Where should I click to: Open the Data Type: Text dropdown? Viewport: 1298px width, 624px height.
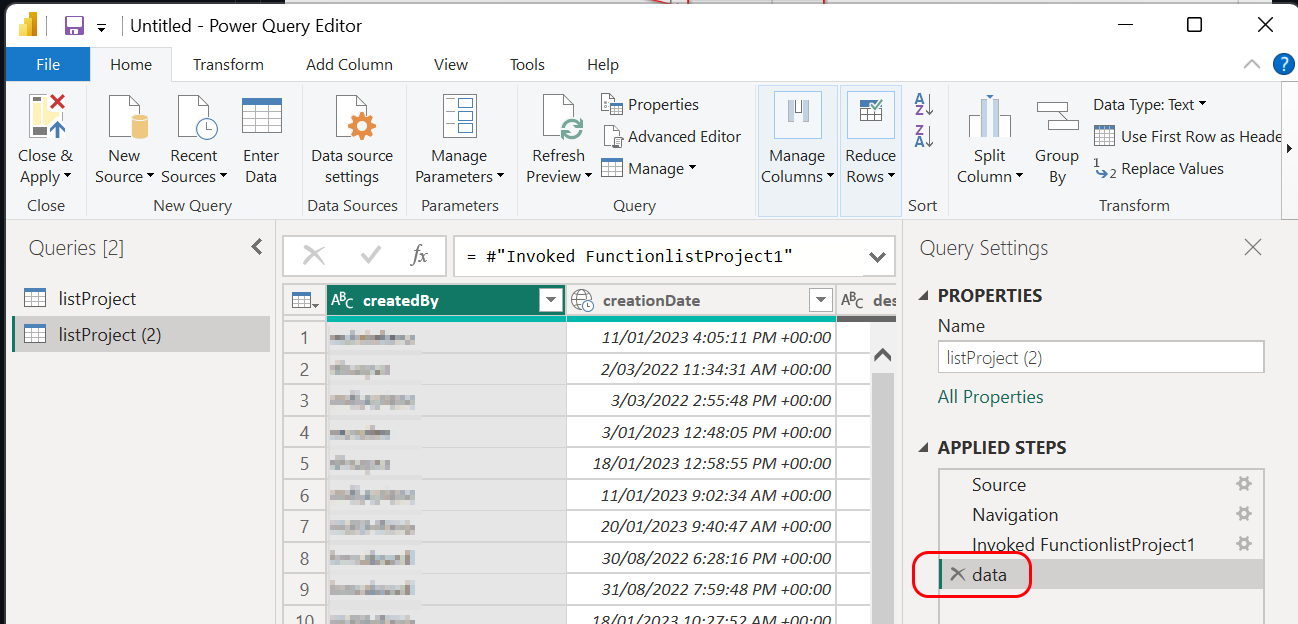click(1149, 104)
